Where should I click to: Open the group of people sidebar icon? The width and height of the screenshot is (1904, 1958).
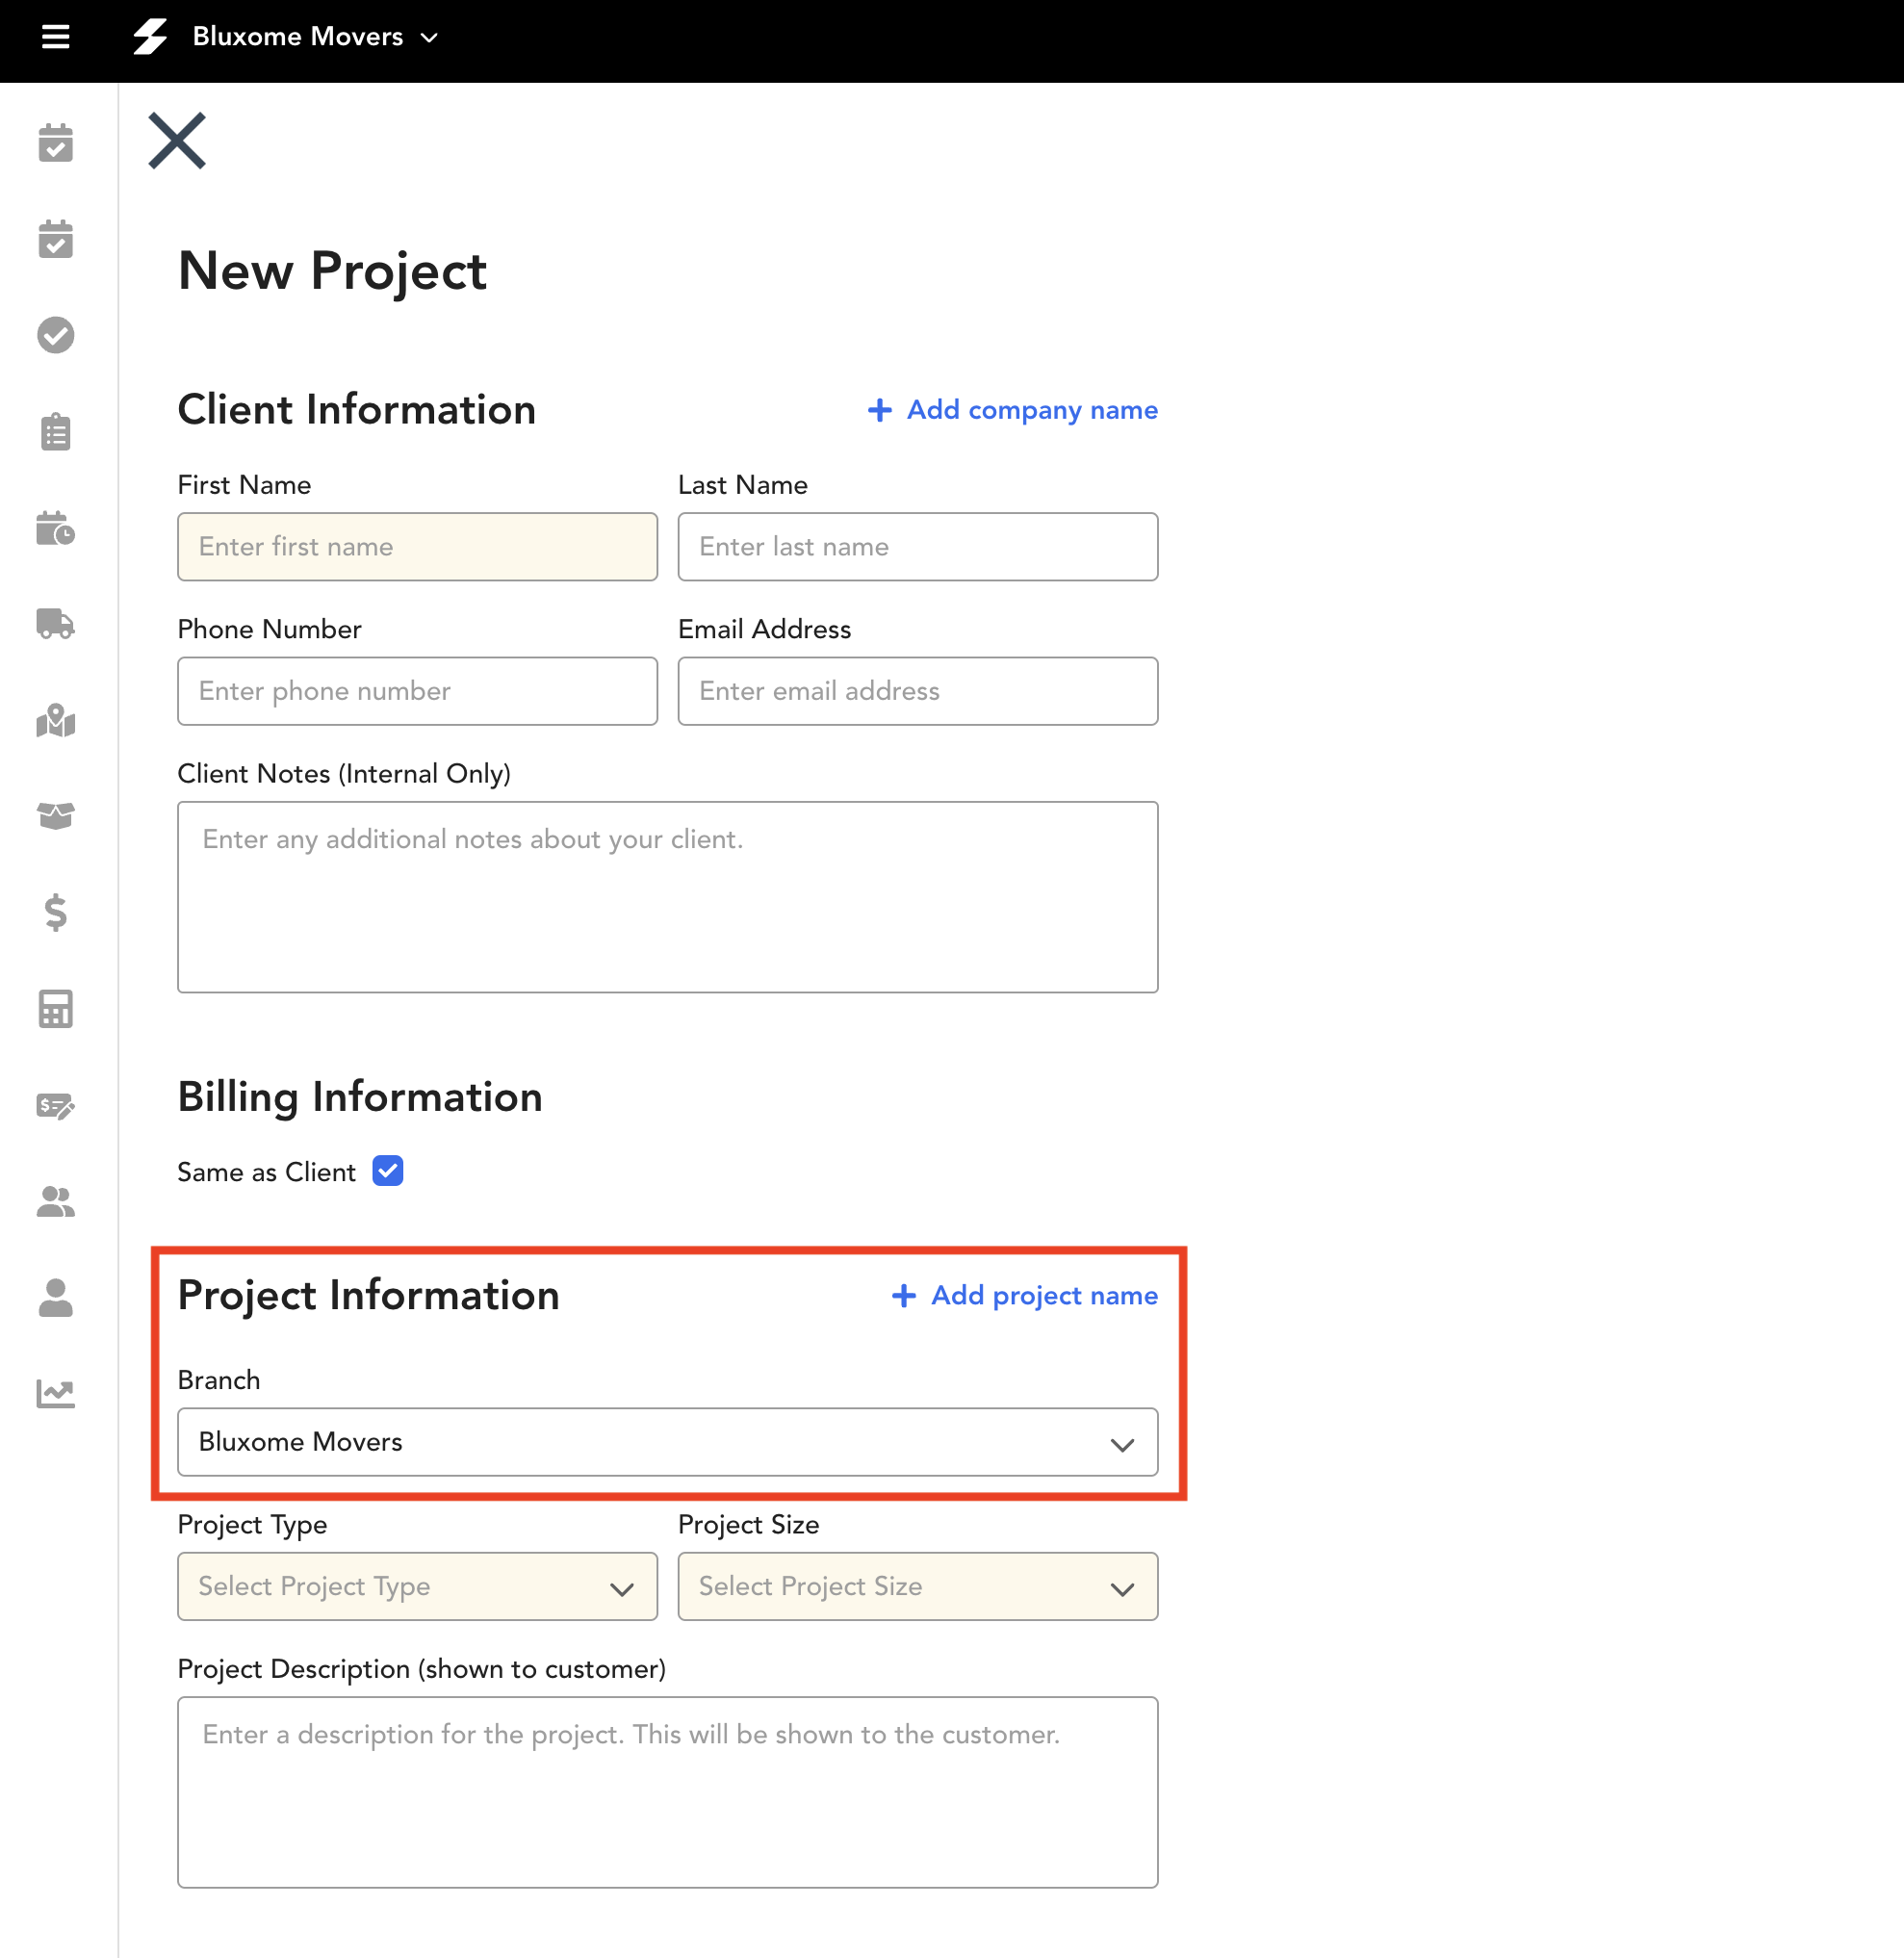[56, 1201]
